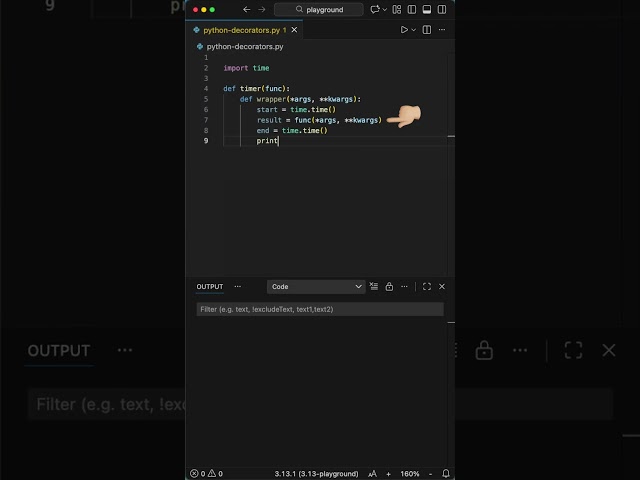The image size is (640, 480).
Task: Click the import time line of code
Action: (x=246, y=68)
